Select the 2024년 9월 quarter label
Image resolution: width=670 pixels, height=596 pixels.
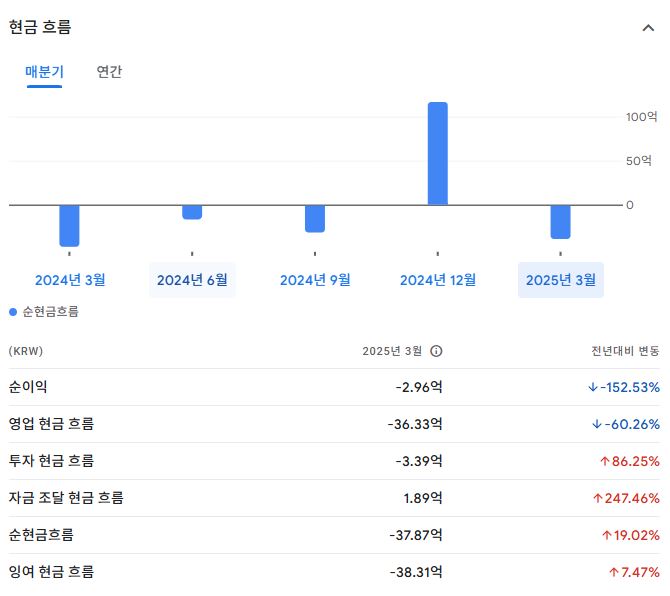315,280
